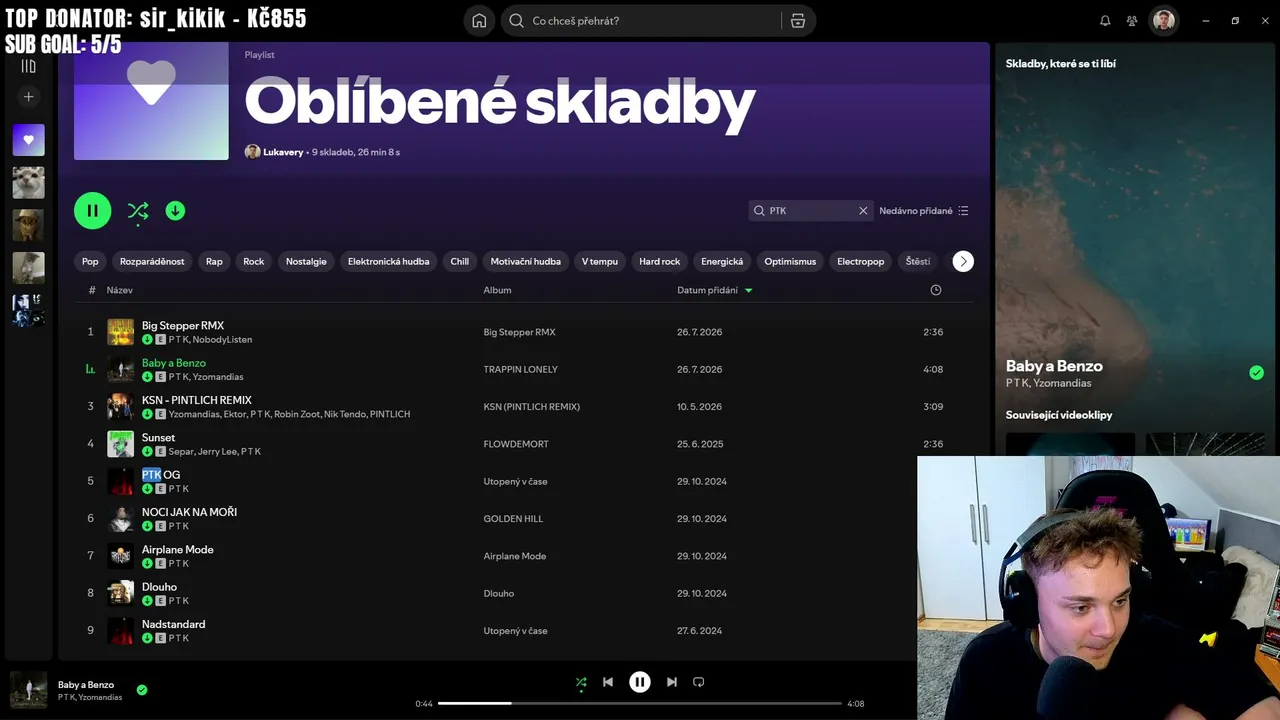Sort by the Název column

pos(120,290)
